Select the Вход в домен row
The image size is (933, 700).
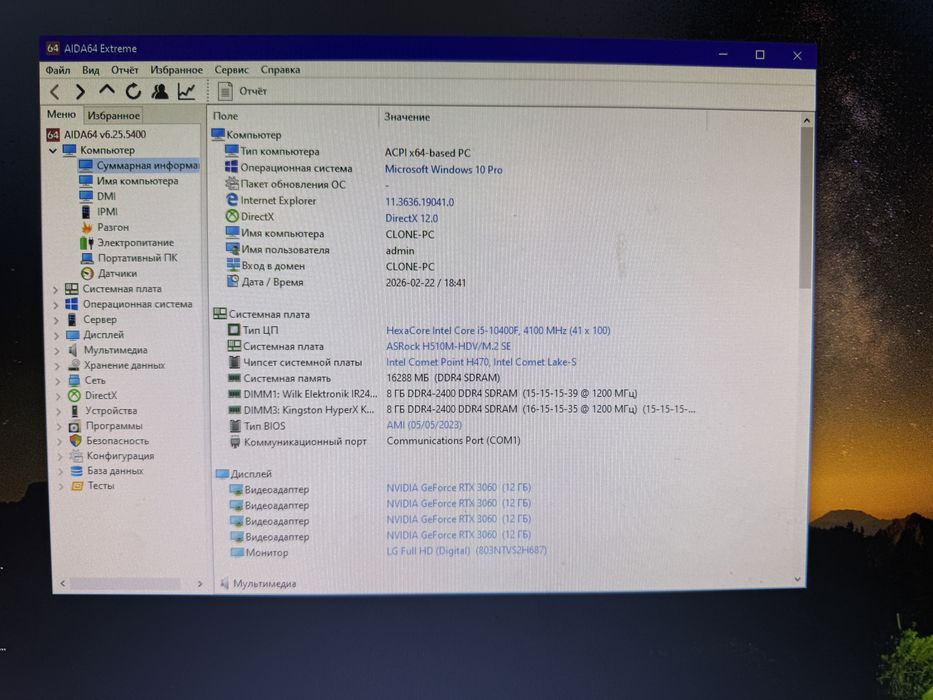(x=458, y=267)
